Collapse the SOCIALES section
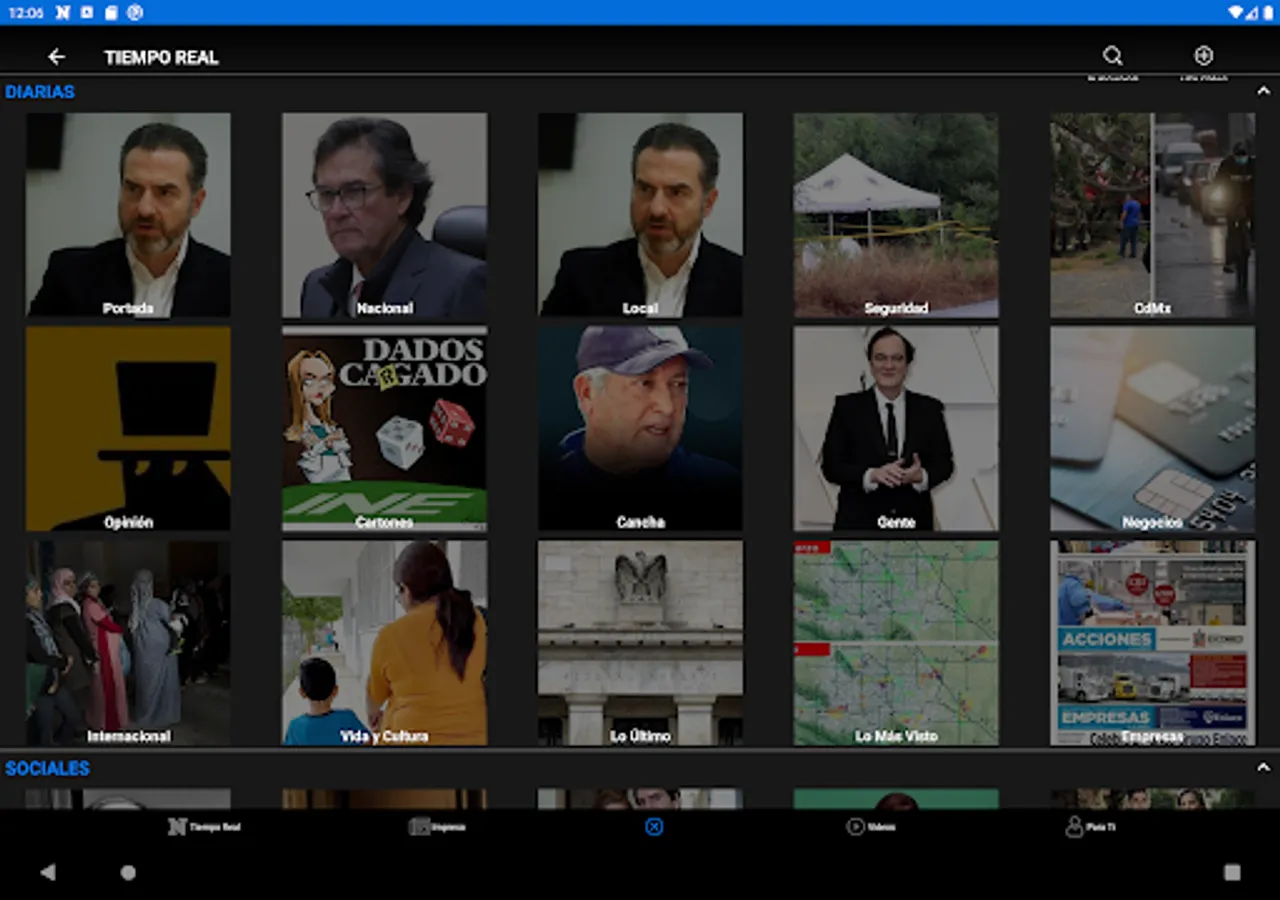 click(1263, 768)
